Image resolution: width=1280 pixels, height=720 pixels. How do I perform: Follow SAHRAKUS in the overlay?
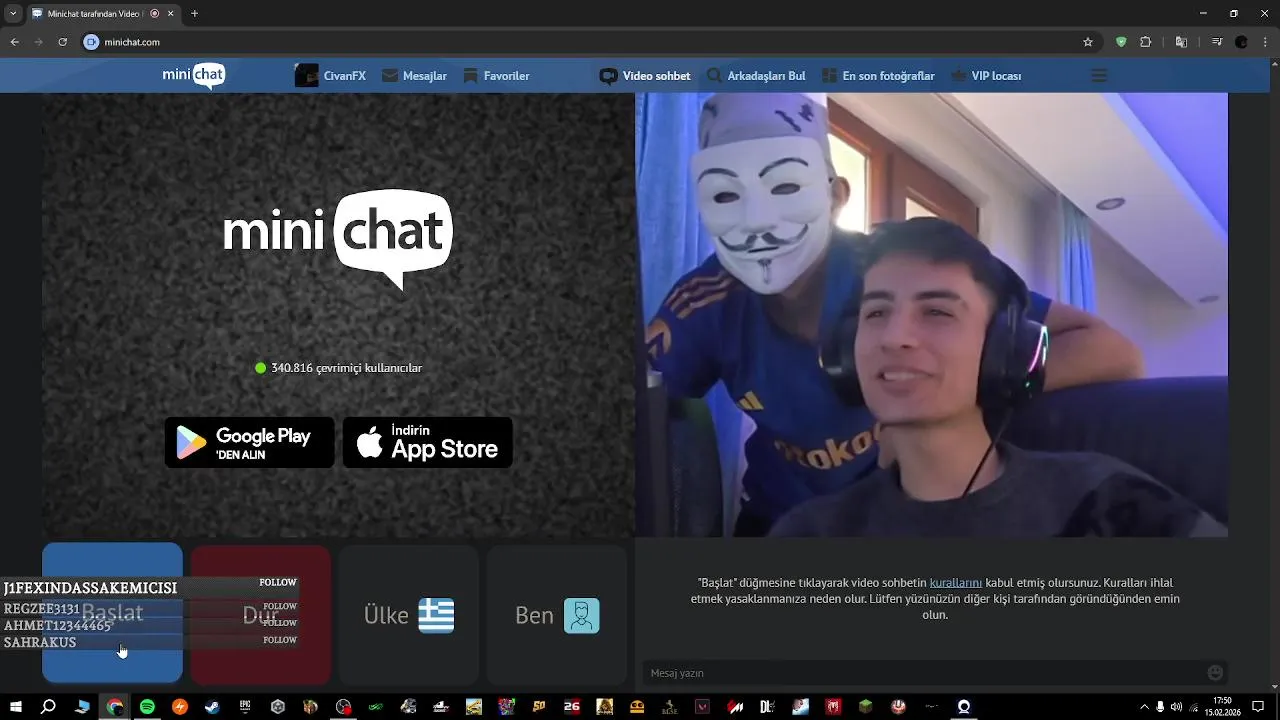[x=280, y=640]
